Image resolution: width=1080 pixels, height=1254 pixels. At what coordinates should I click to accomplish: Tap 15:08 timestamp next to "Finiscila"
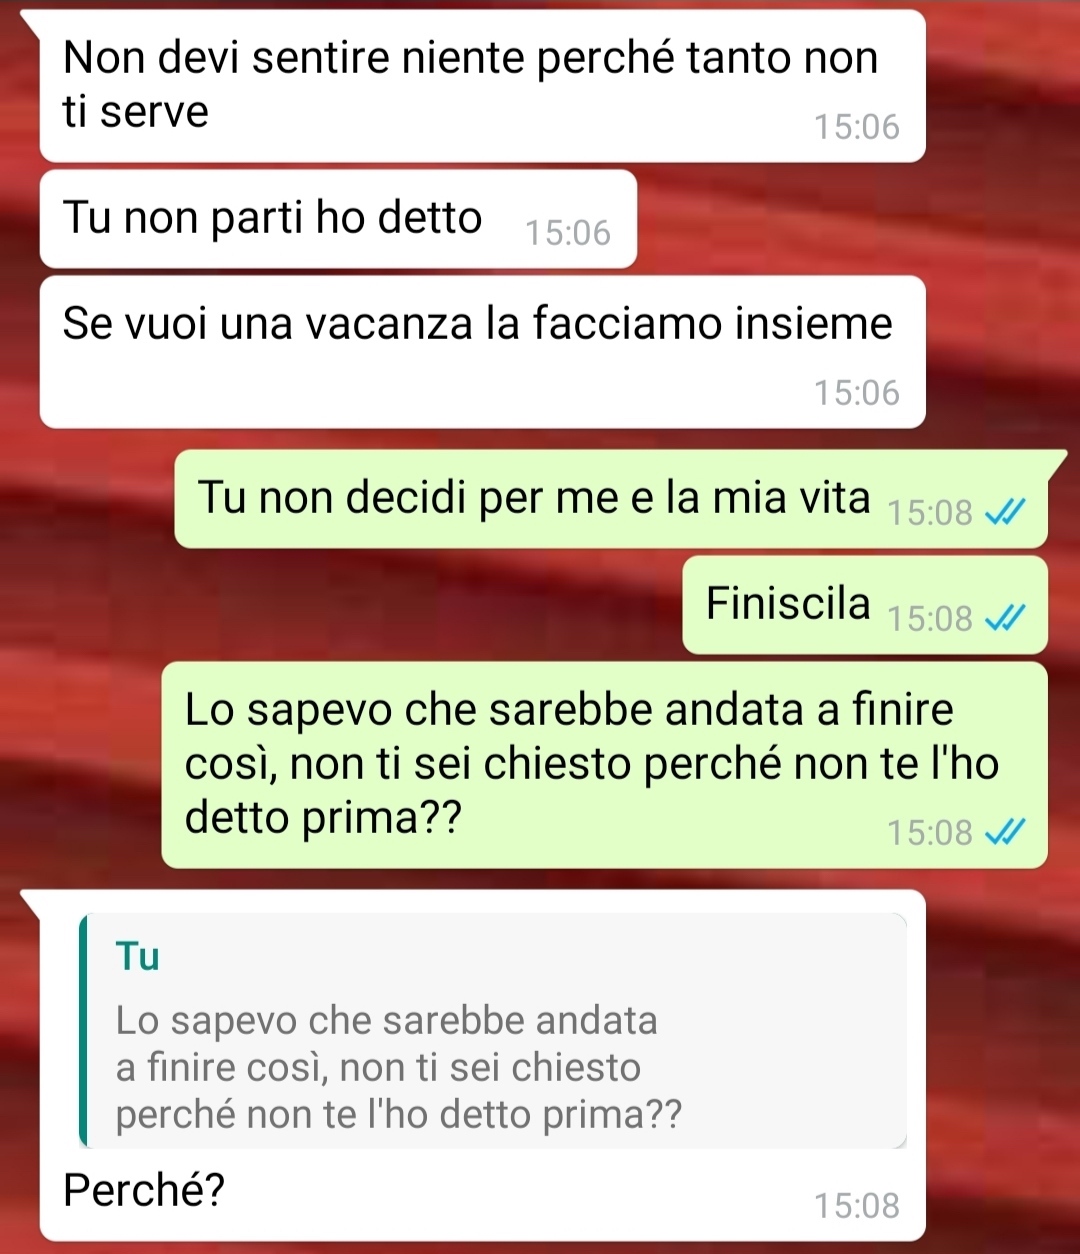pos(930,620)
